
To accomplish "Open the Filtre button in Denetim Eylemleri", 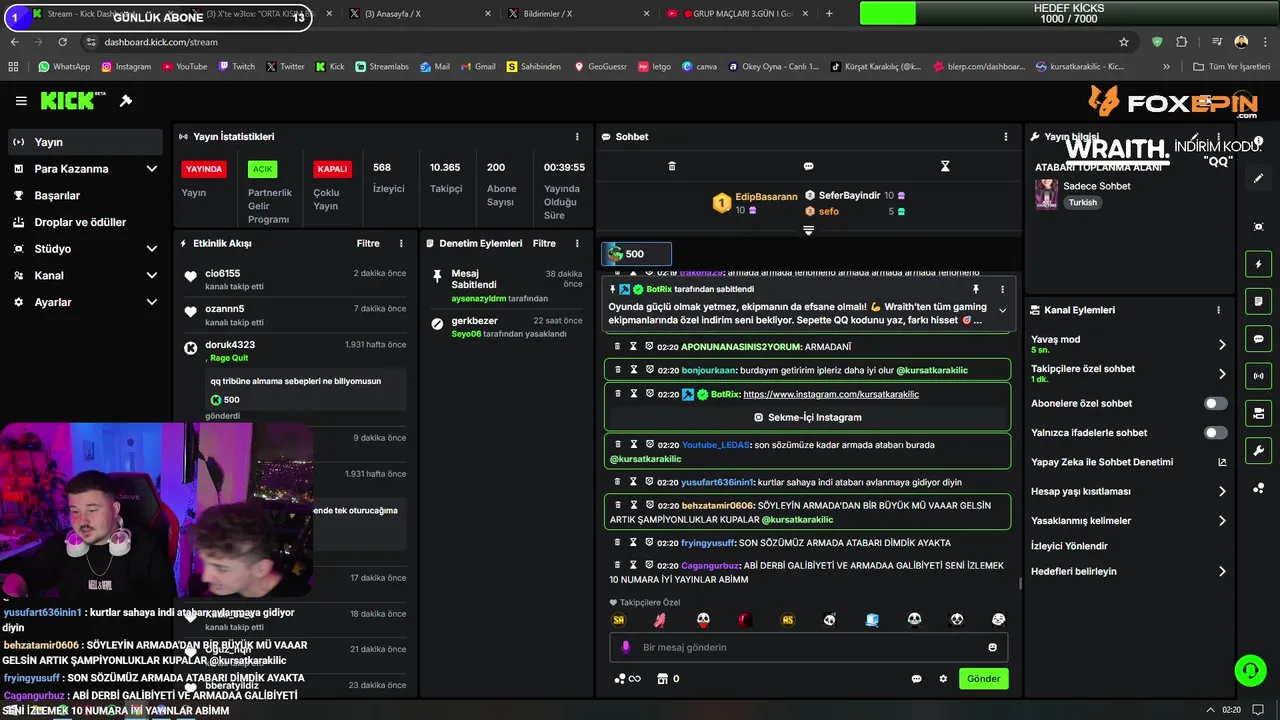I will tap(544, 243).
